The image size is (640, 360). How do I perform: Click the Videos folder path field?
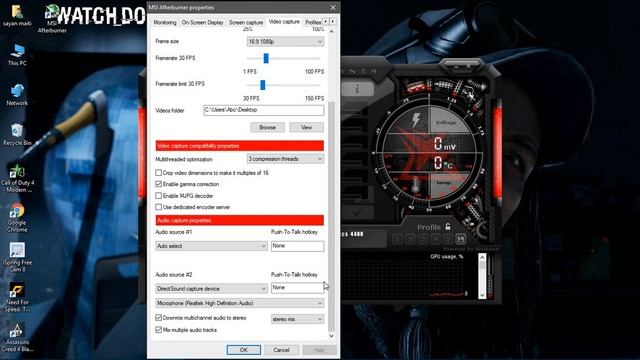(x=264, y=110)
